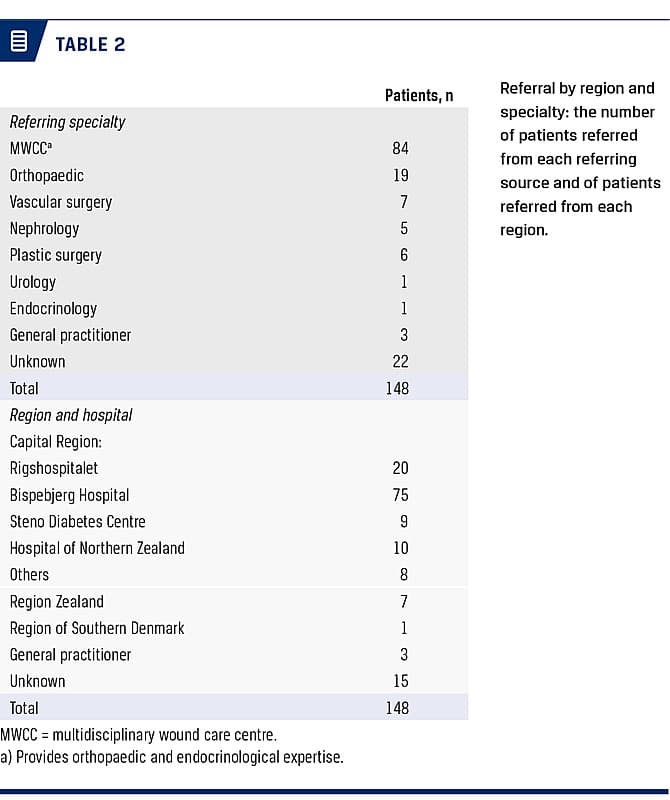670x800 pixels.
Task: Click the Plastic surgery row label
Action: click(x=56, y=255)
